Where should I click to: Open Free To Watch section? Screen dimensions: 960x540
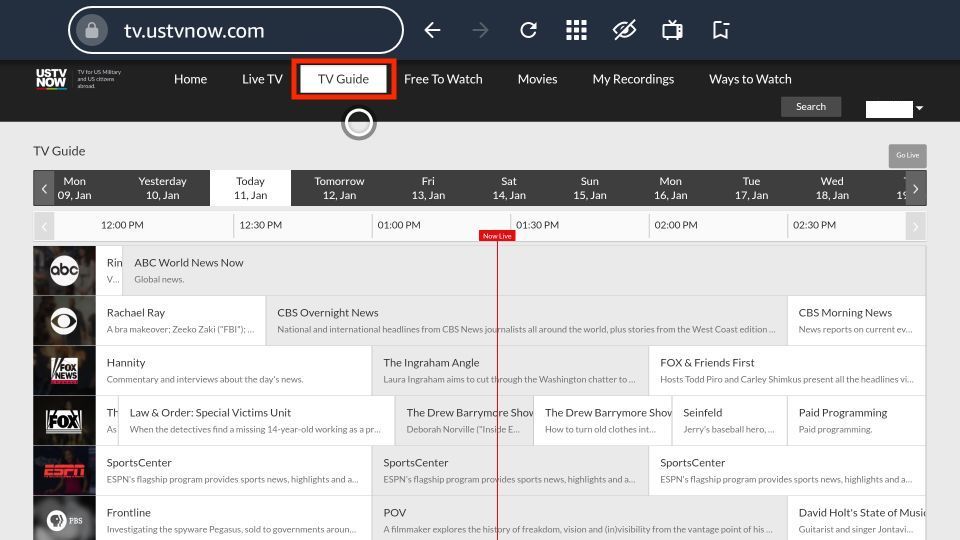tap(443, 79)
